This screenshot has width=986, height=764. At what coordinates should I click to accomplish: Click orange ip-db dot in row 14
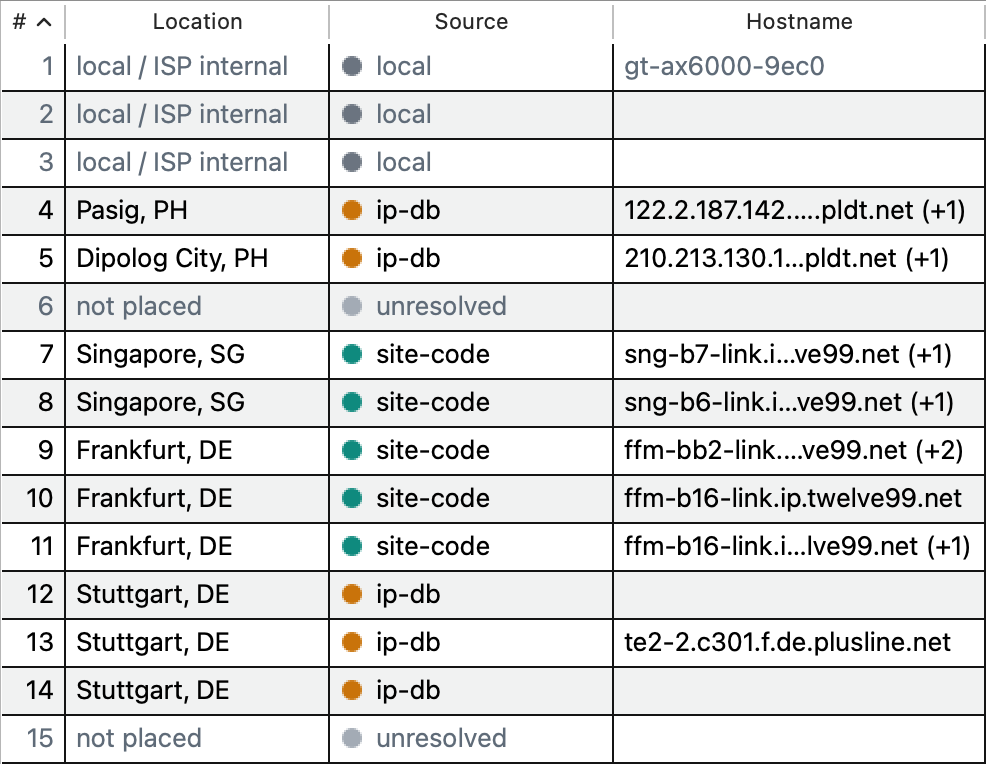(x=352, y=690)
